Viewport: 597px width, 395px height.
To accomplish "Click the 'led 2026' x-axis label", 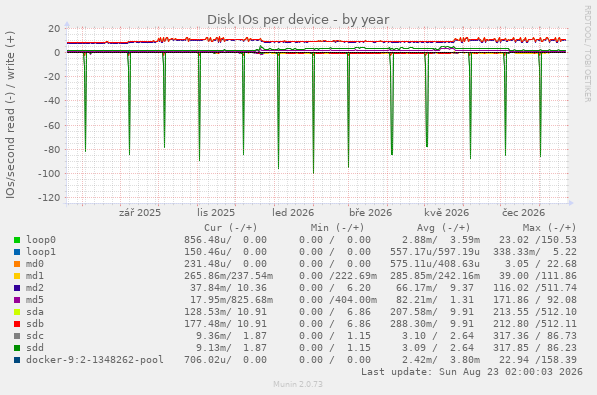I will pyautogui.click(x=293, y=213).
